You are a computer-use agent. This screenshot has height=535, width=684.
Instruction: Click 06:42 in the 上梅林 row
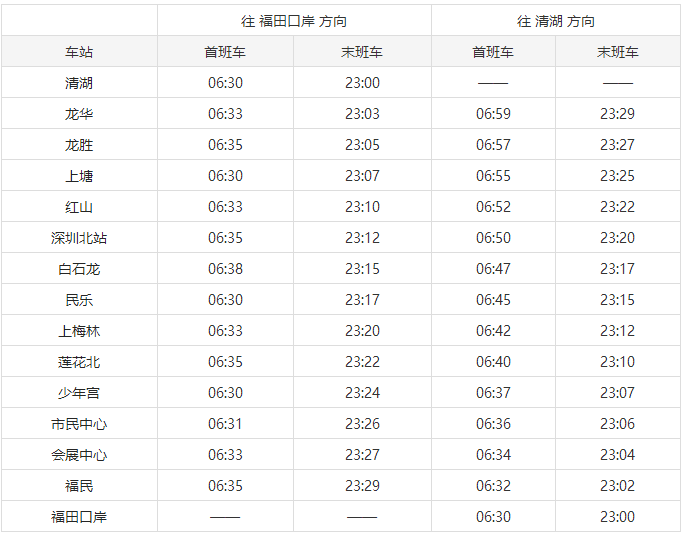pyautogui.click(x=493, y=331)
